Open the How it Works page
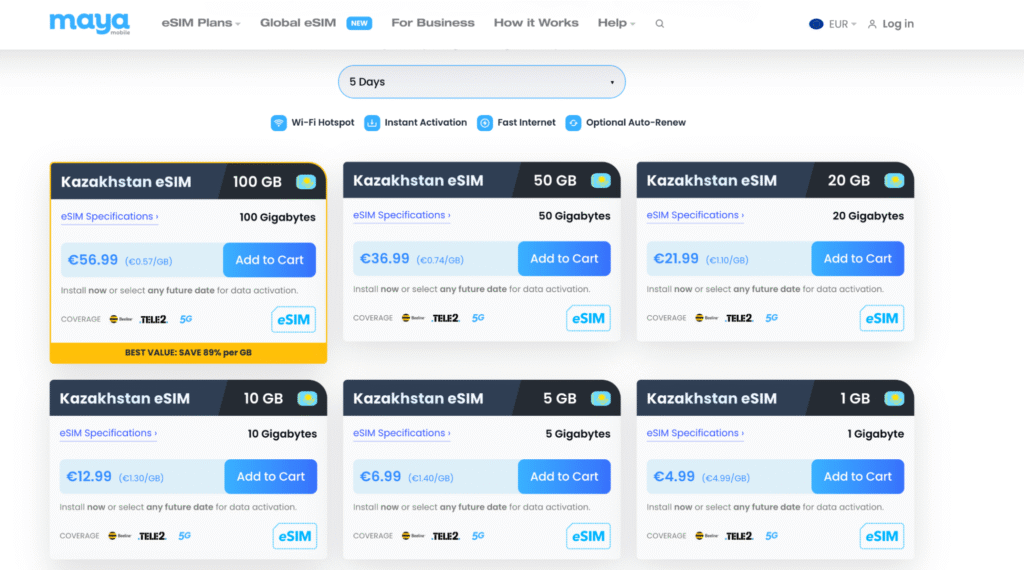The width and height of the screenshot is (1024, 570). [536, 23]
